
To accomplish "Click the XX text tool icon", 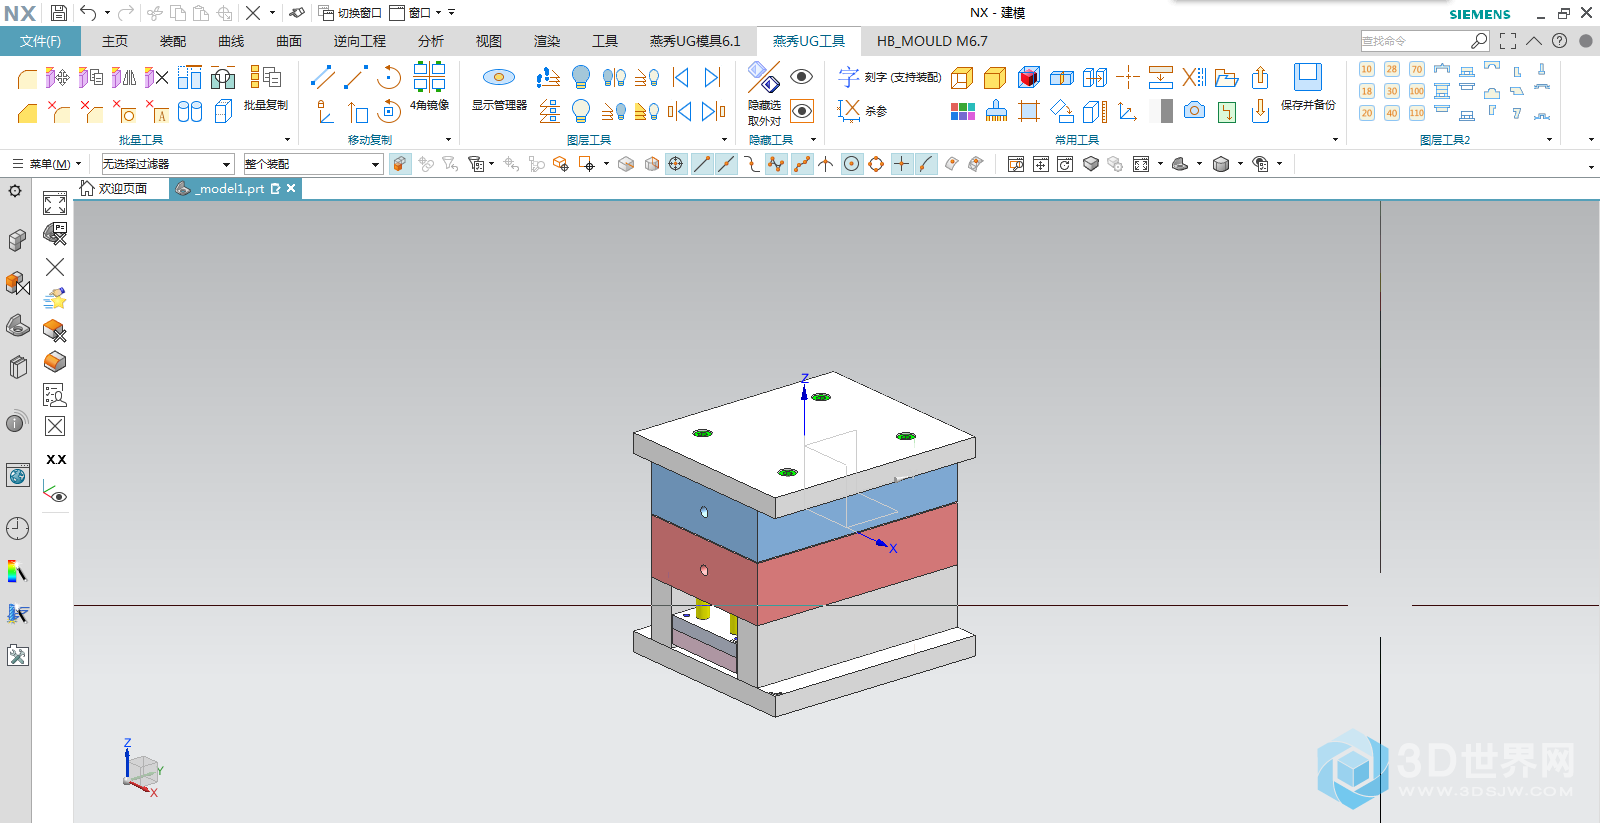I will (56, 459).
